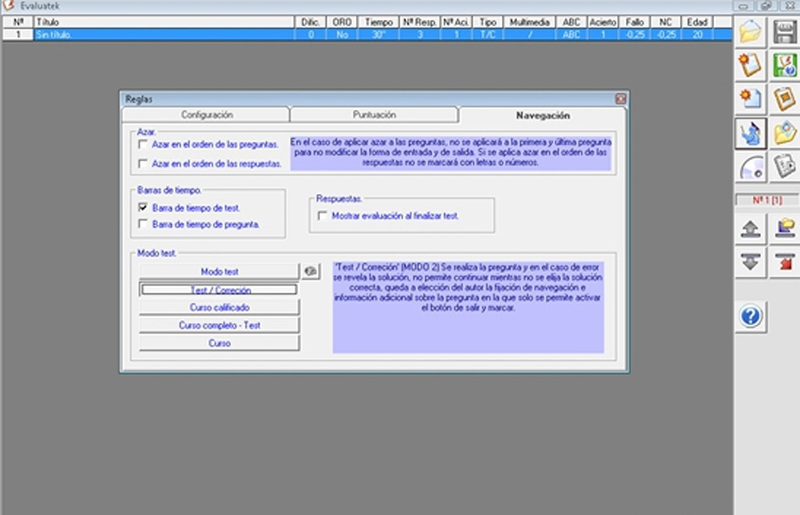
Task: Switch to the Puntuación tab
Action: pos(374,115)
